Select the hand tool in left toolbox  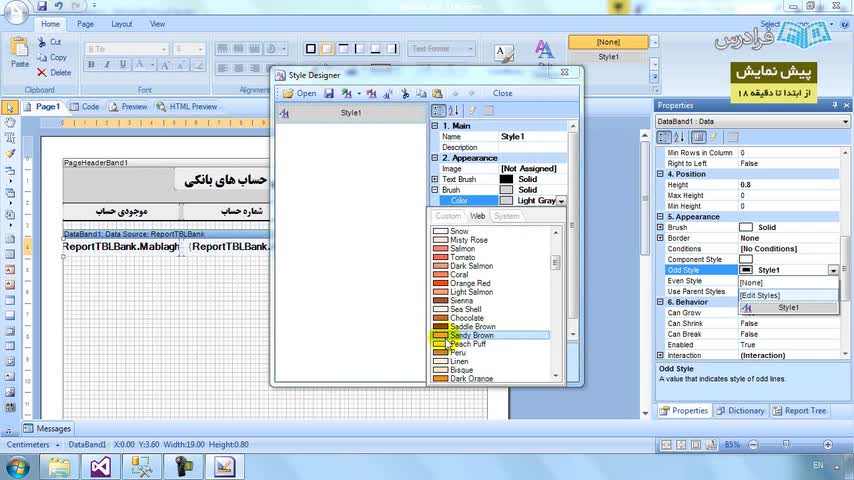point(10,123)
